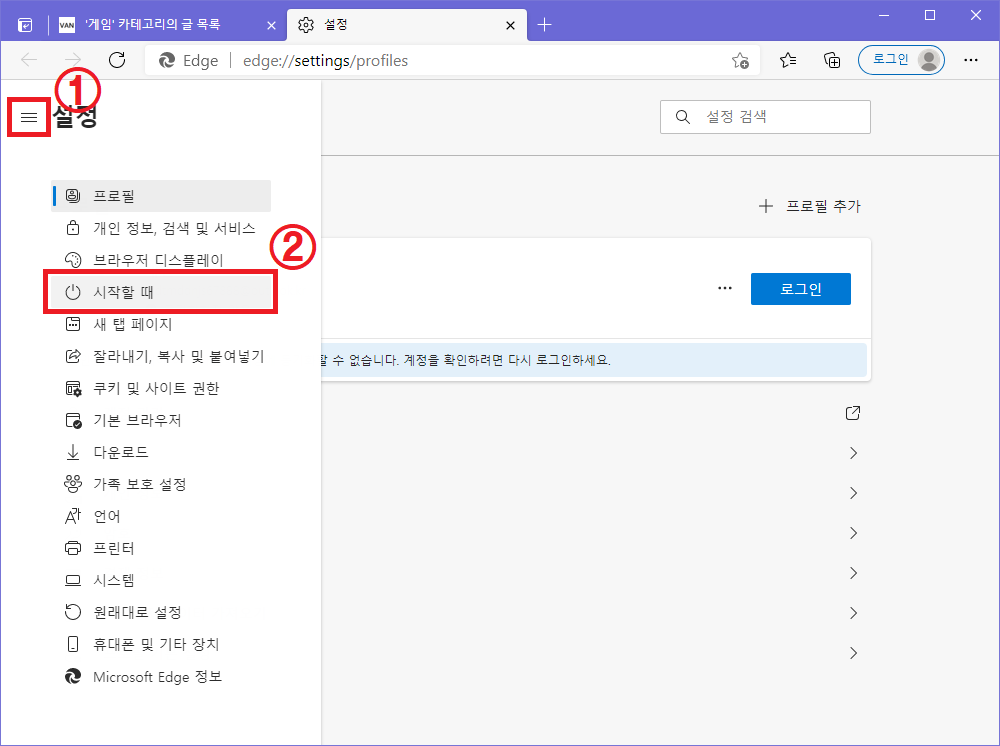Viewport: 1000px width, 746px height.
Task: Click the back navigation arrow
Action: point(29,60)
